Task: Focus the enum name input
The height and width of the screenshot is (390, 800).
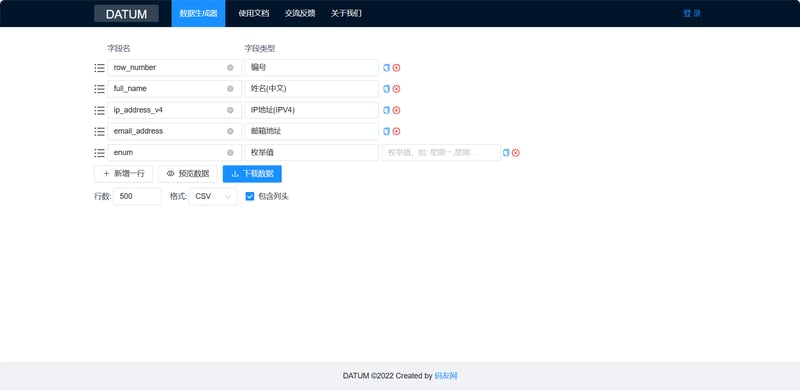Action: coord(174,153)
